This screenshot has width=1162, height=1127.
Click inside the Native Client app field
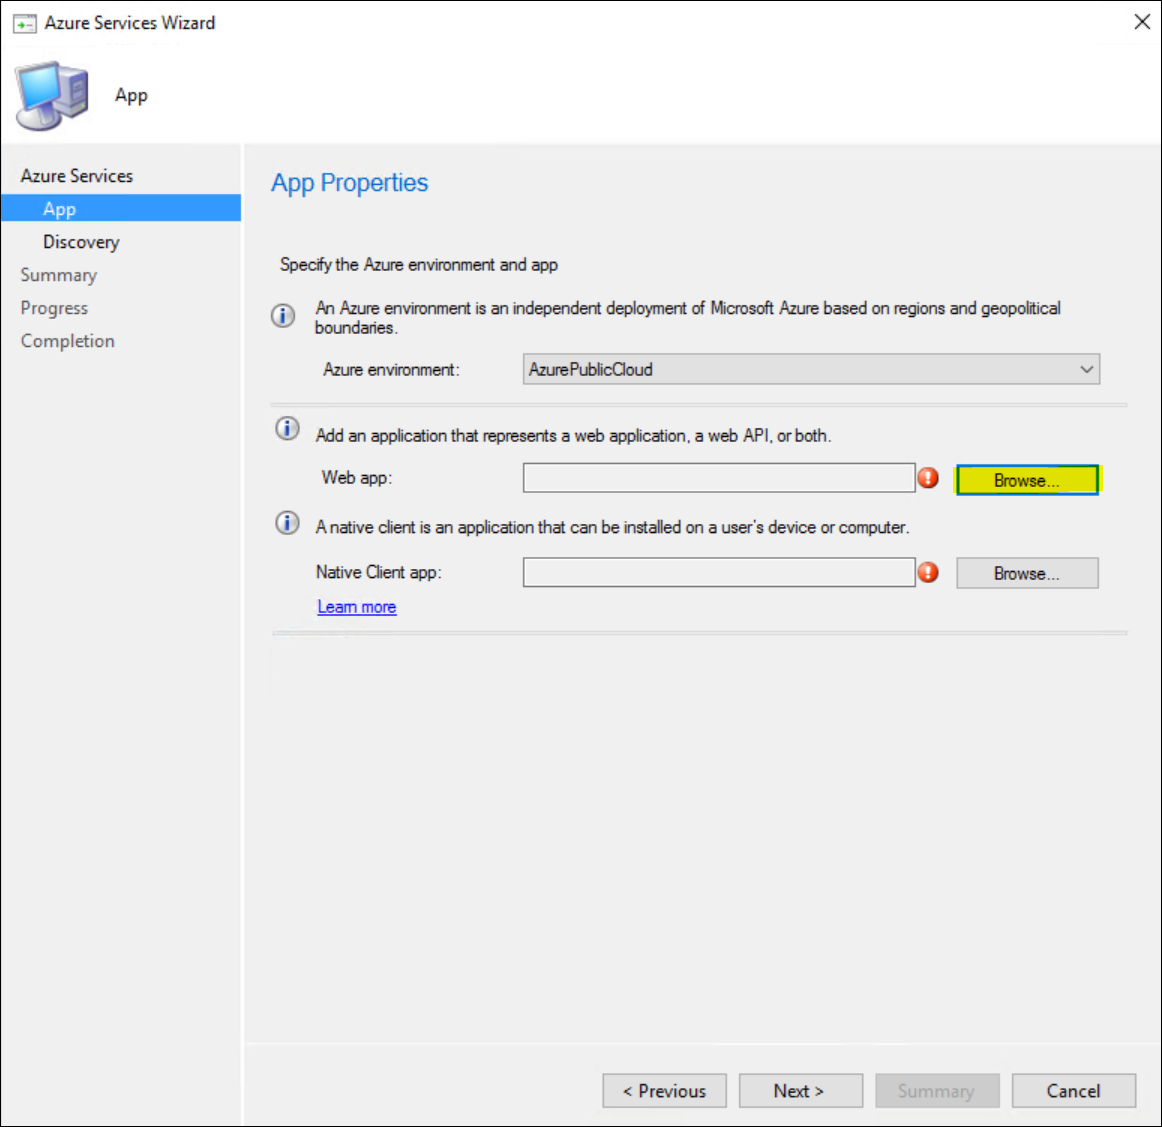point(719,572)
